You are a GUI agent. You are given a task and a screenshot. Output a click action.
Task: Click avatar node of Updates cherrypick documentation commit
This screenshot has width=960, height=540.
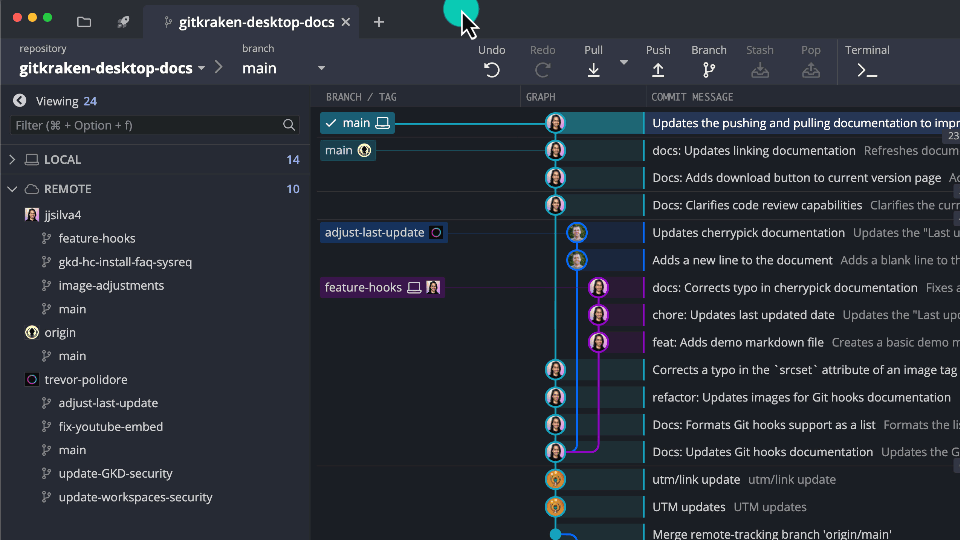point(577,233)
